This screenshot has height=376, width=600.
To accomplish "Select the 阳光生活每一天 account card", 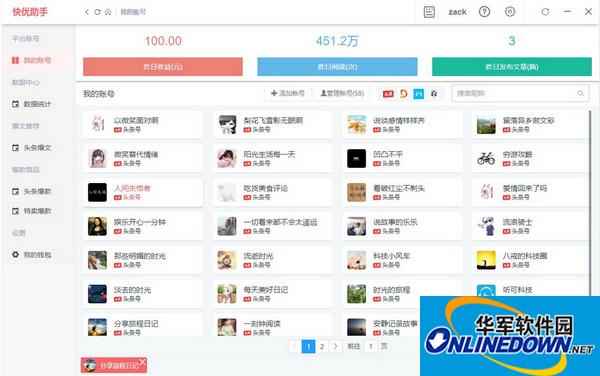I will point(272,158).
